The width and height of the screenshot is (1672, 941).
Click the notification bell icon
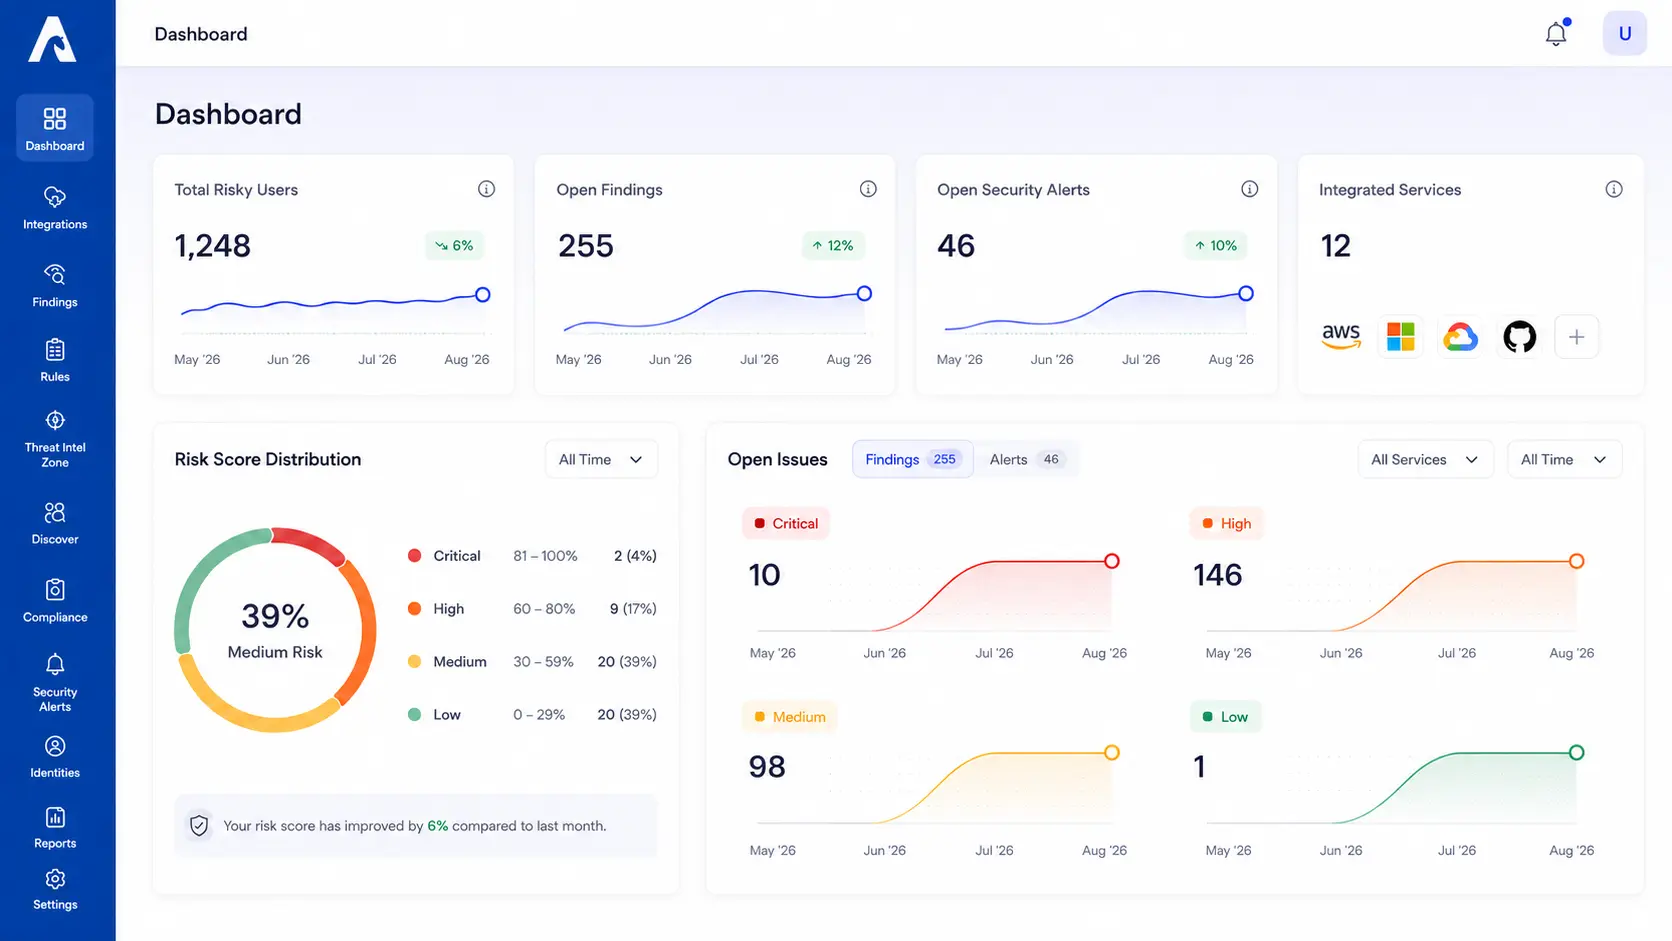(1556, 33)
